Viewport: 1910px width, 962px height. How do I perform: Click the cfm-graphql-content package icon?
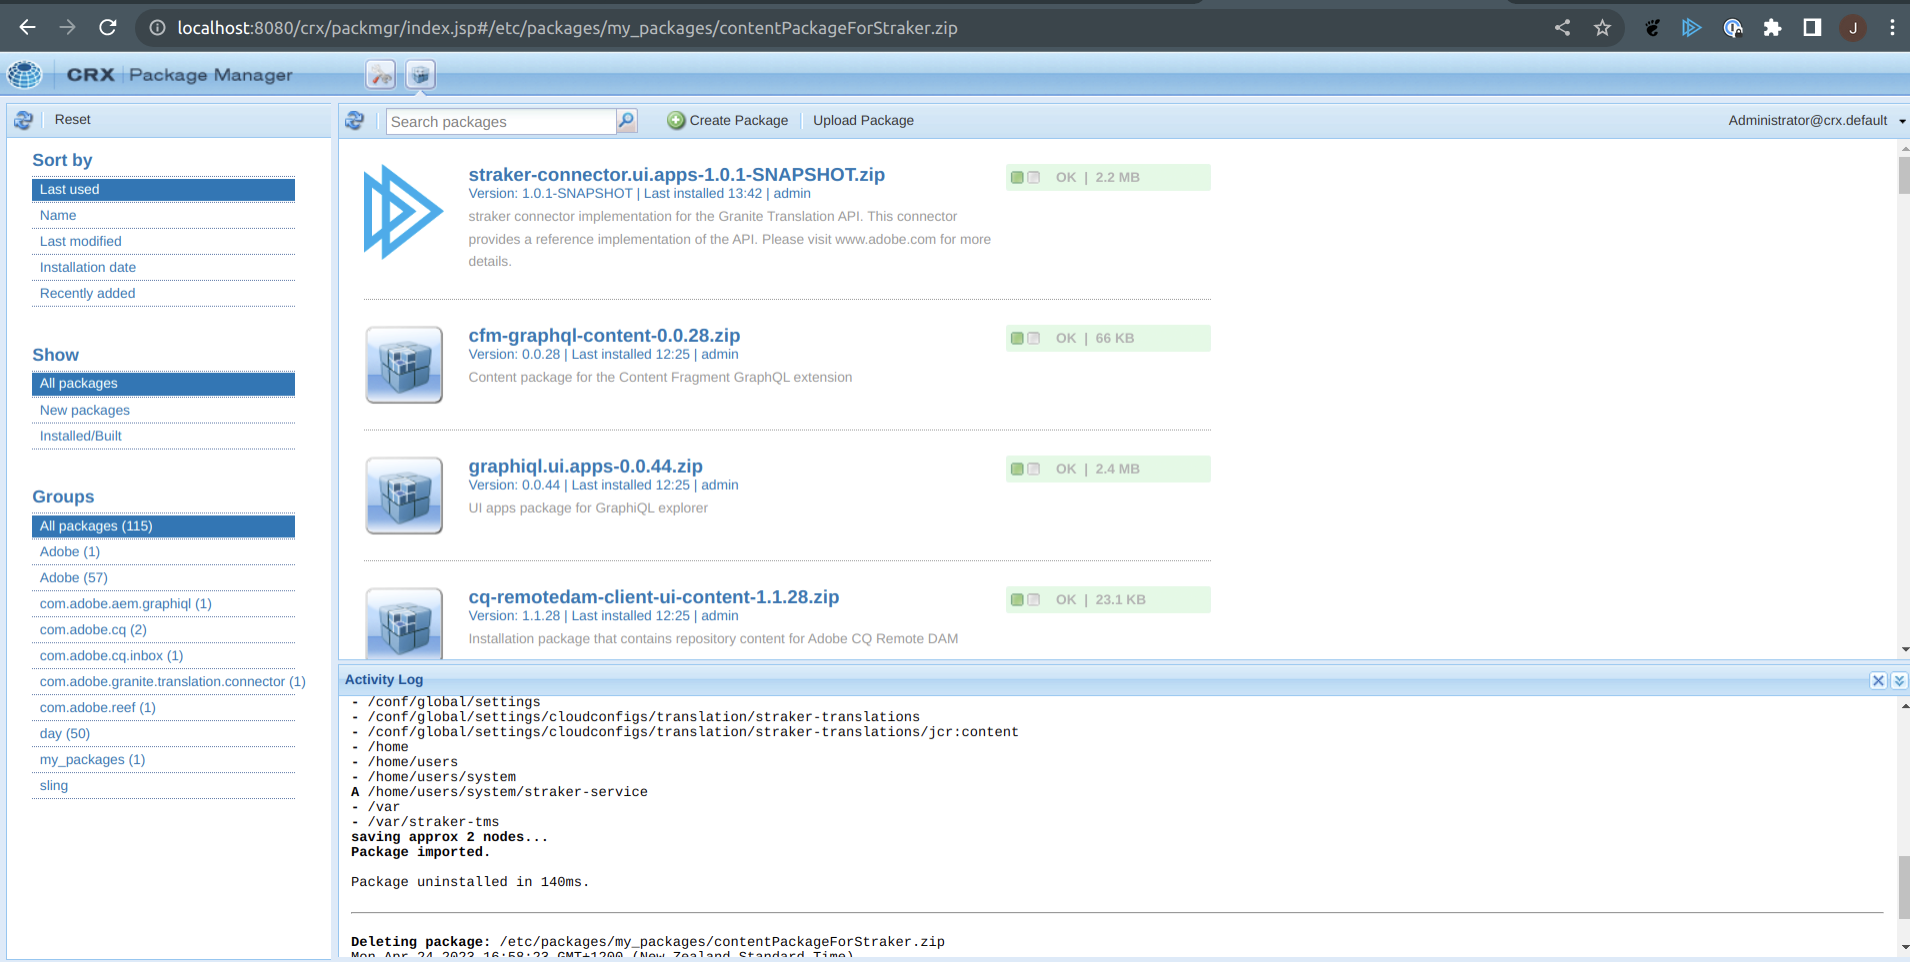click(404, 365)
